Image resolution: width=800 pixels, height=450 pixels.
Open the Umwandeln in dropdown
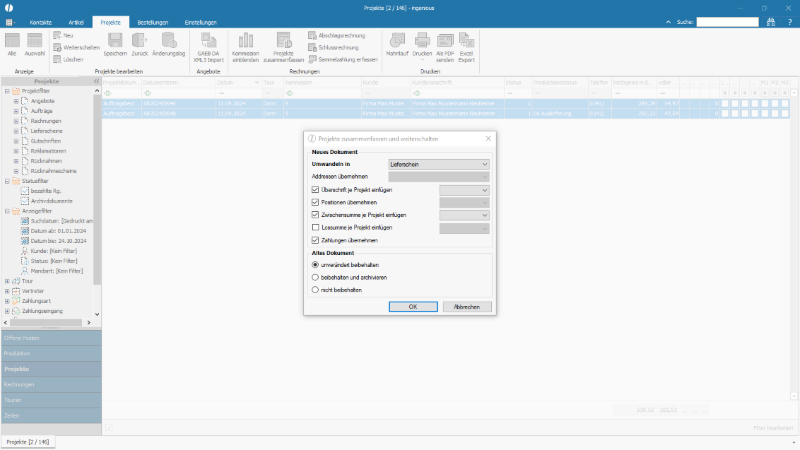[439, 164]
